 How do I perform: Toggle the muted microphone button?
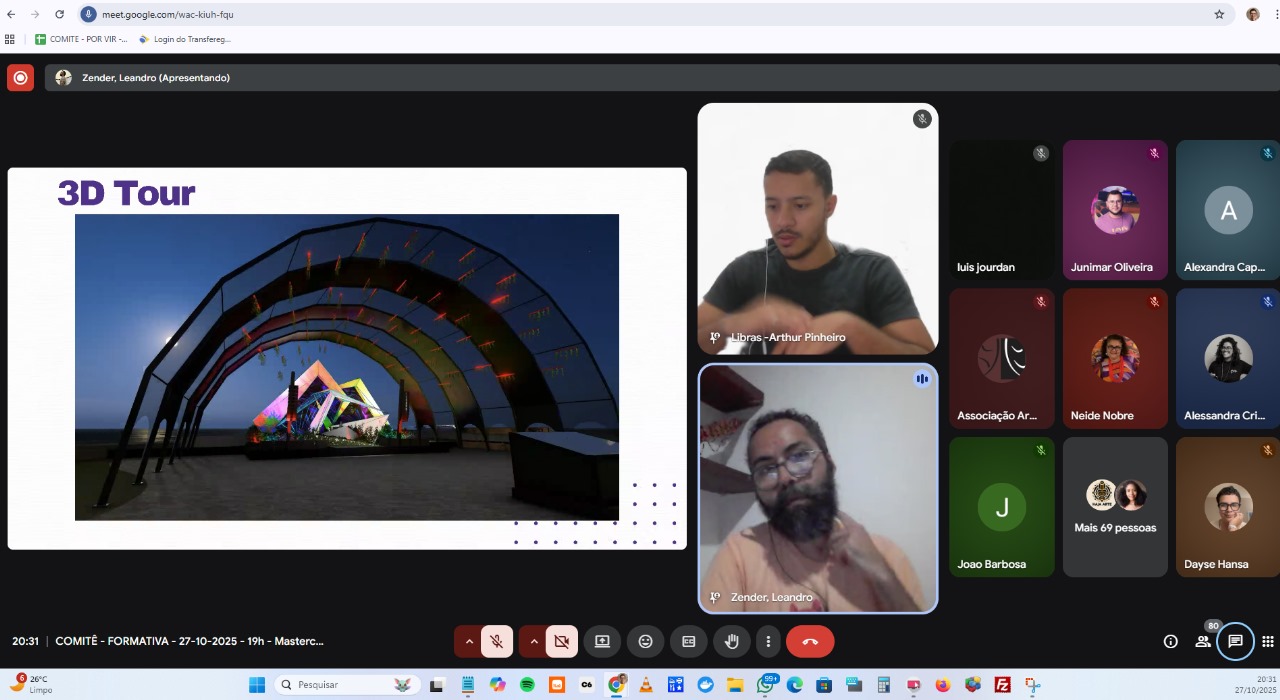[x=497, y=642]
